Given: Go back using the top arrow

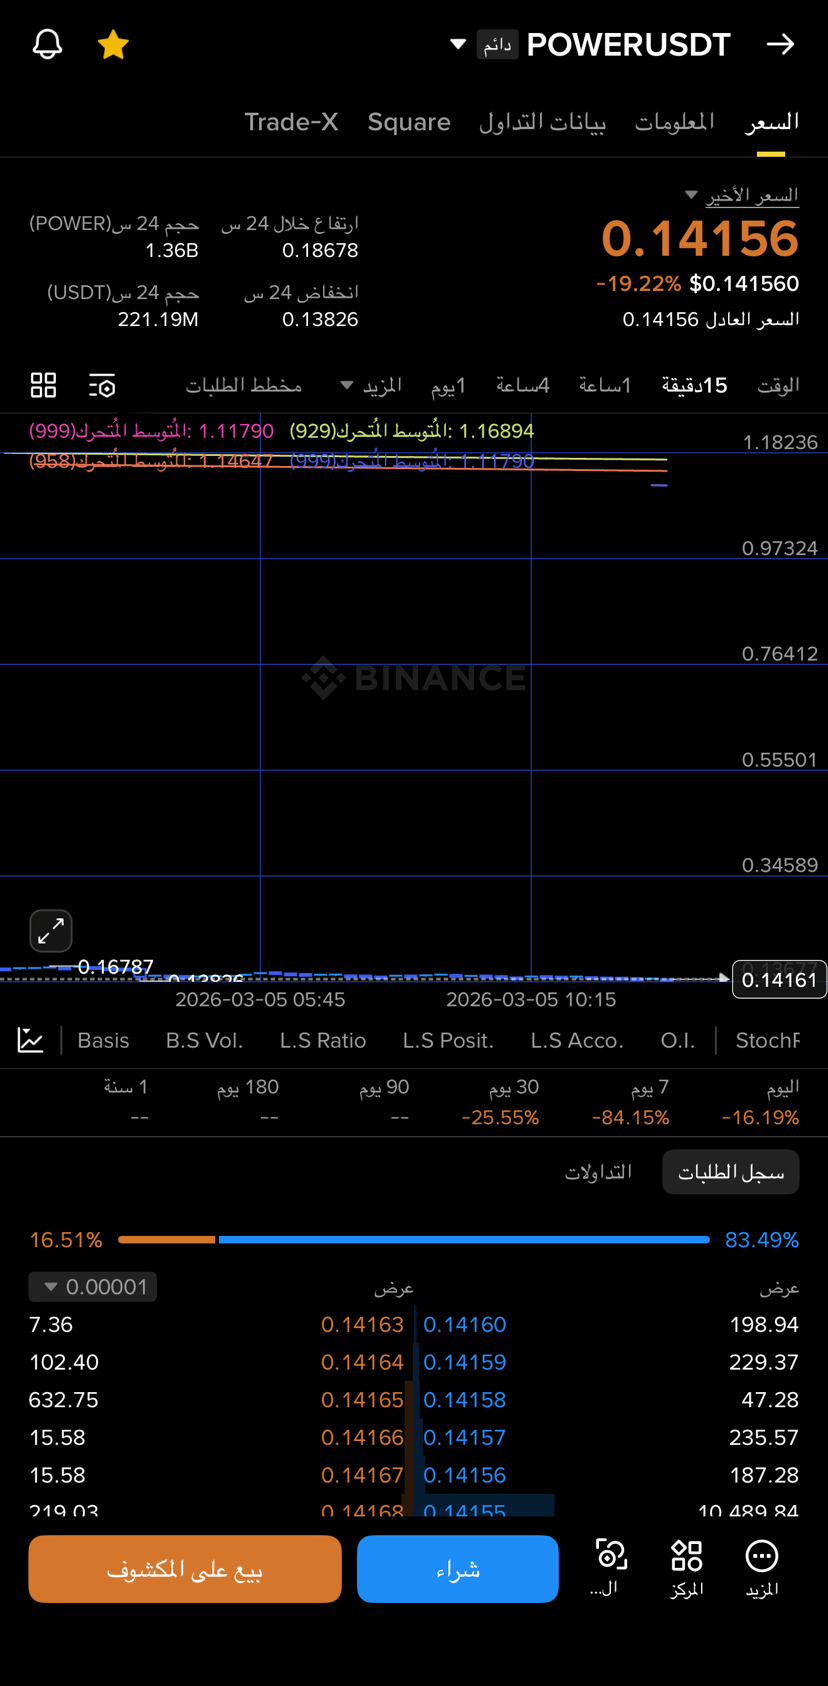Looking at the screenshot, I should pos(780,44).
